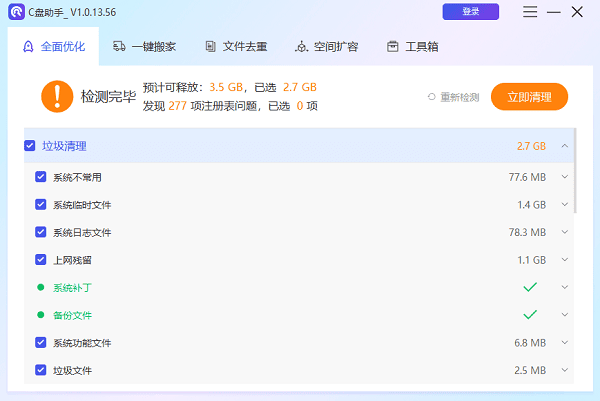Click the 上网残留 label
This screenshot has width=600, height=401.
pyautogui.click(x=72, y=260)
